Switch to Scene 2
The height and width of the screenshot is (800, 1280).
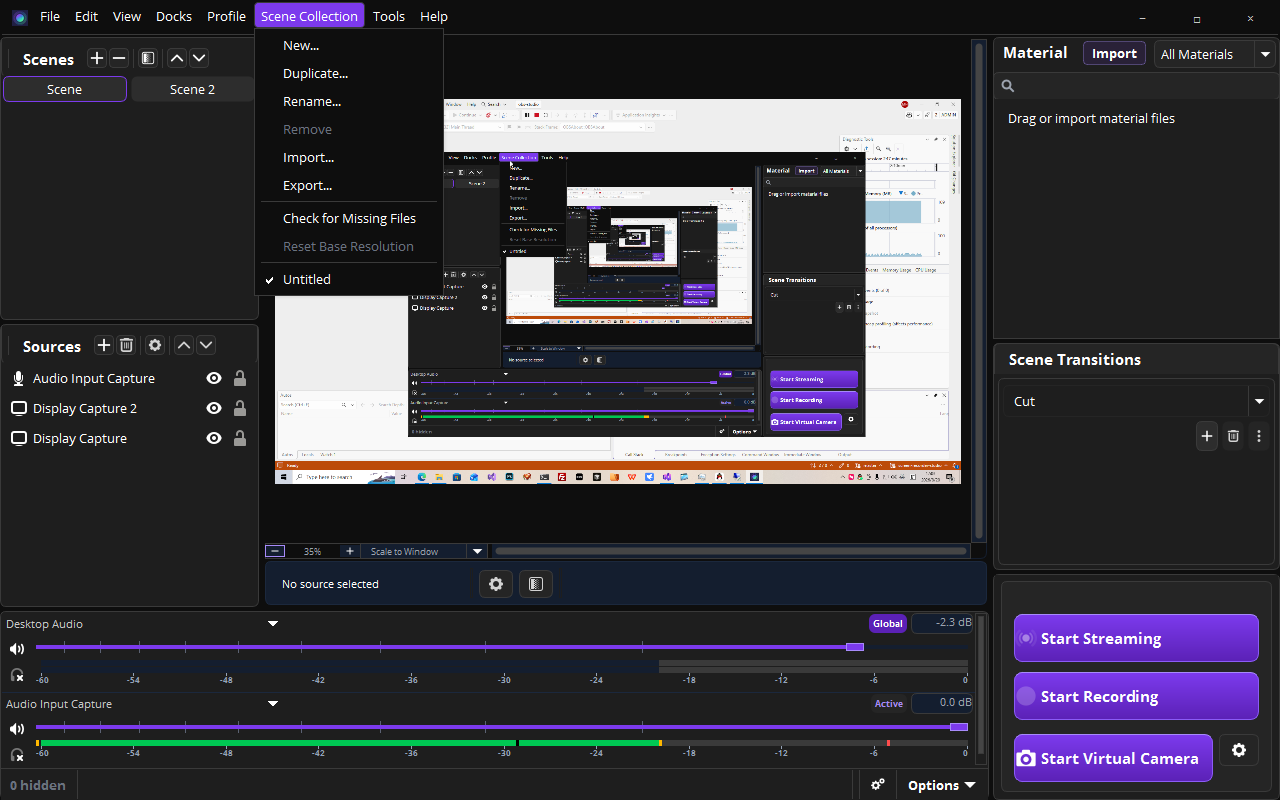[192, 89]
